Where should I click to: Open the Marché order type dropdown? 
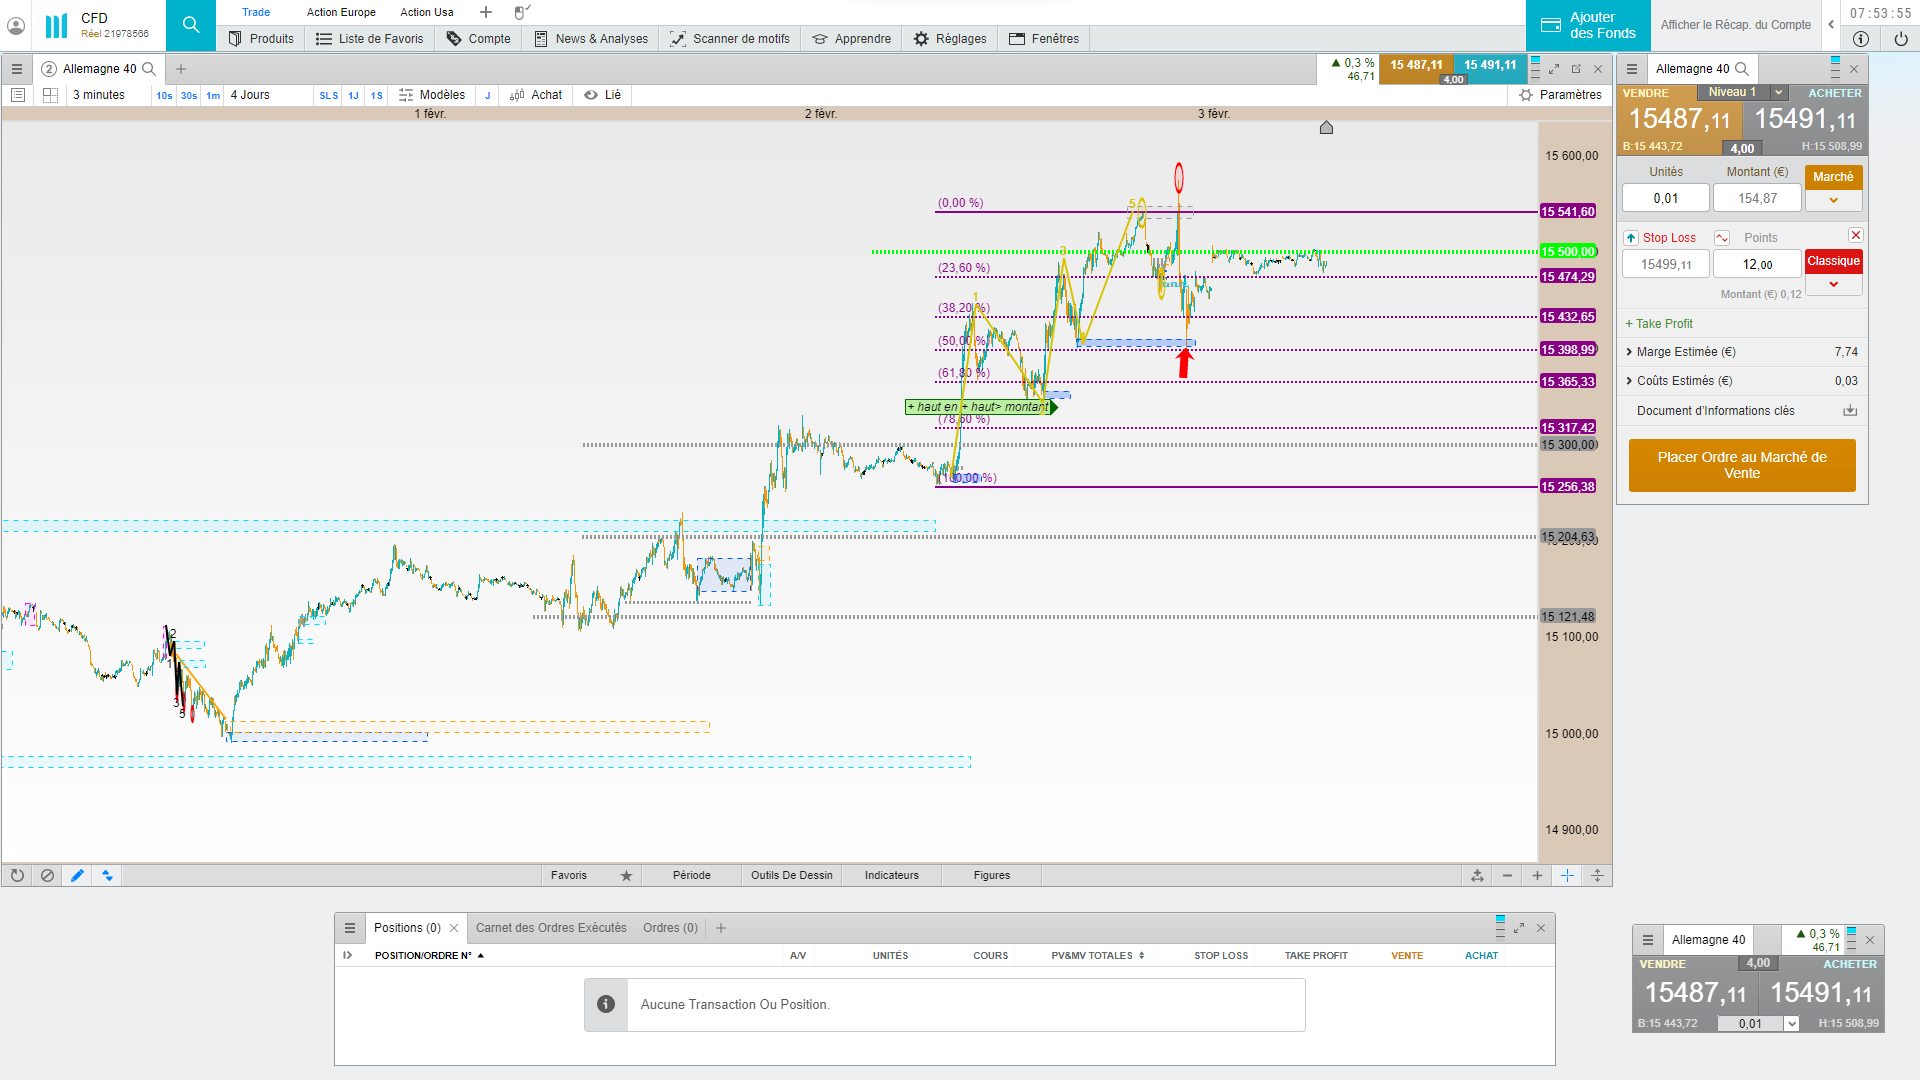coord(1833,200)
